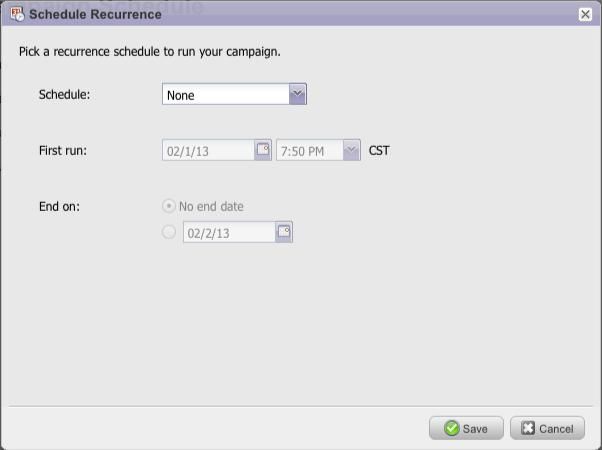Image resolution: width=602 pixels, height=450 pixels.
Task: Expand the First run time dropdown arrow
Action: point(351,150)
